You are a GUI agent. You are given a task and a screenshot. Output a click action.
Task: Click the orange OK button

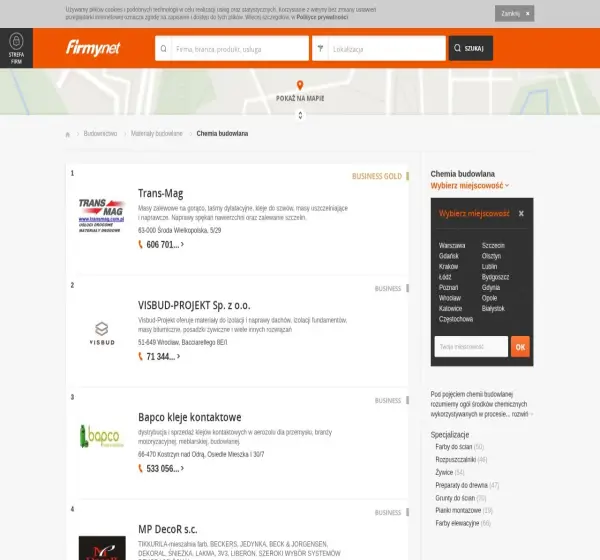[520, 347]
